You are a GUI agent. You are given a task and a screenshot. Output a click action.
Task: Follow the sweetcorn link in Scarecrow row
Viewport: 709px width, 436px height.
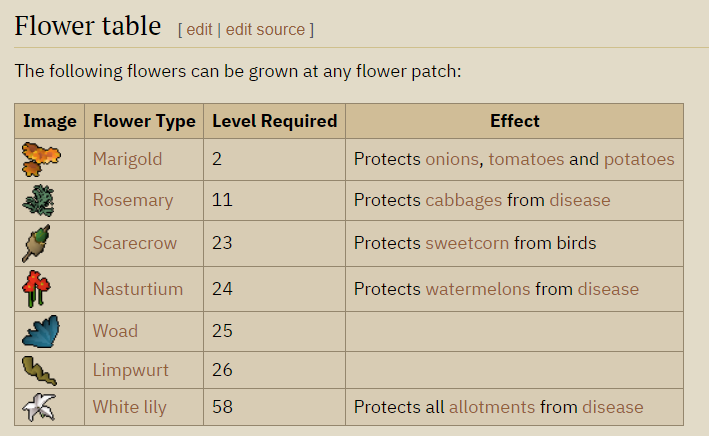467,243
